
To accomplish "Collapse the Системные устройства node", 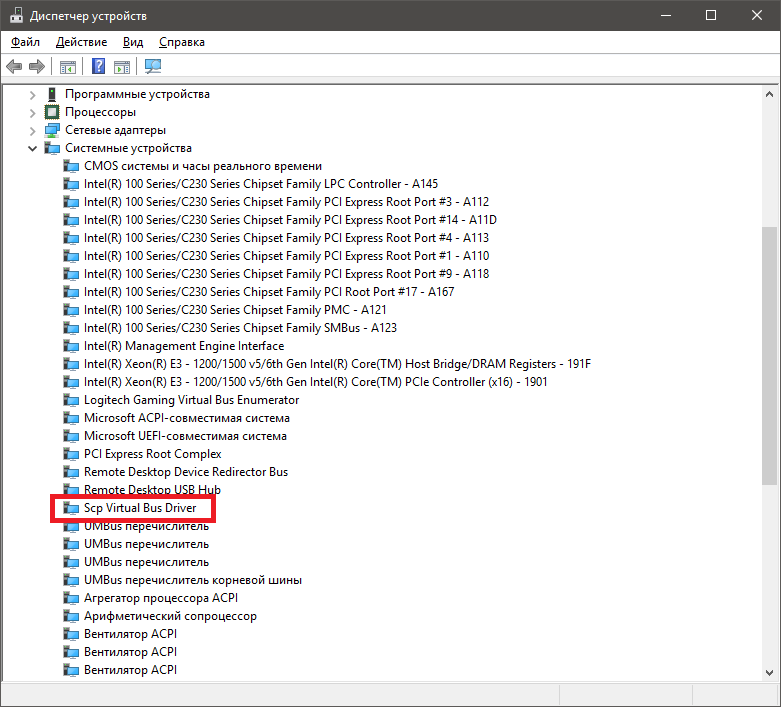I will pyautogui.click(x=32, y=148).
